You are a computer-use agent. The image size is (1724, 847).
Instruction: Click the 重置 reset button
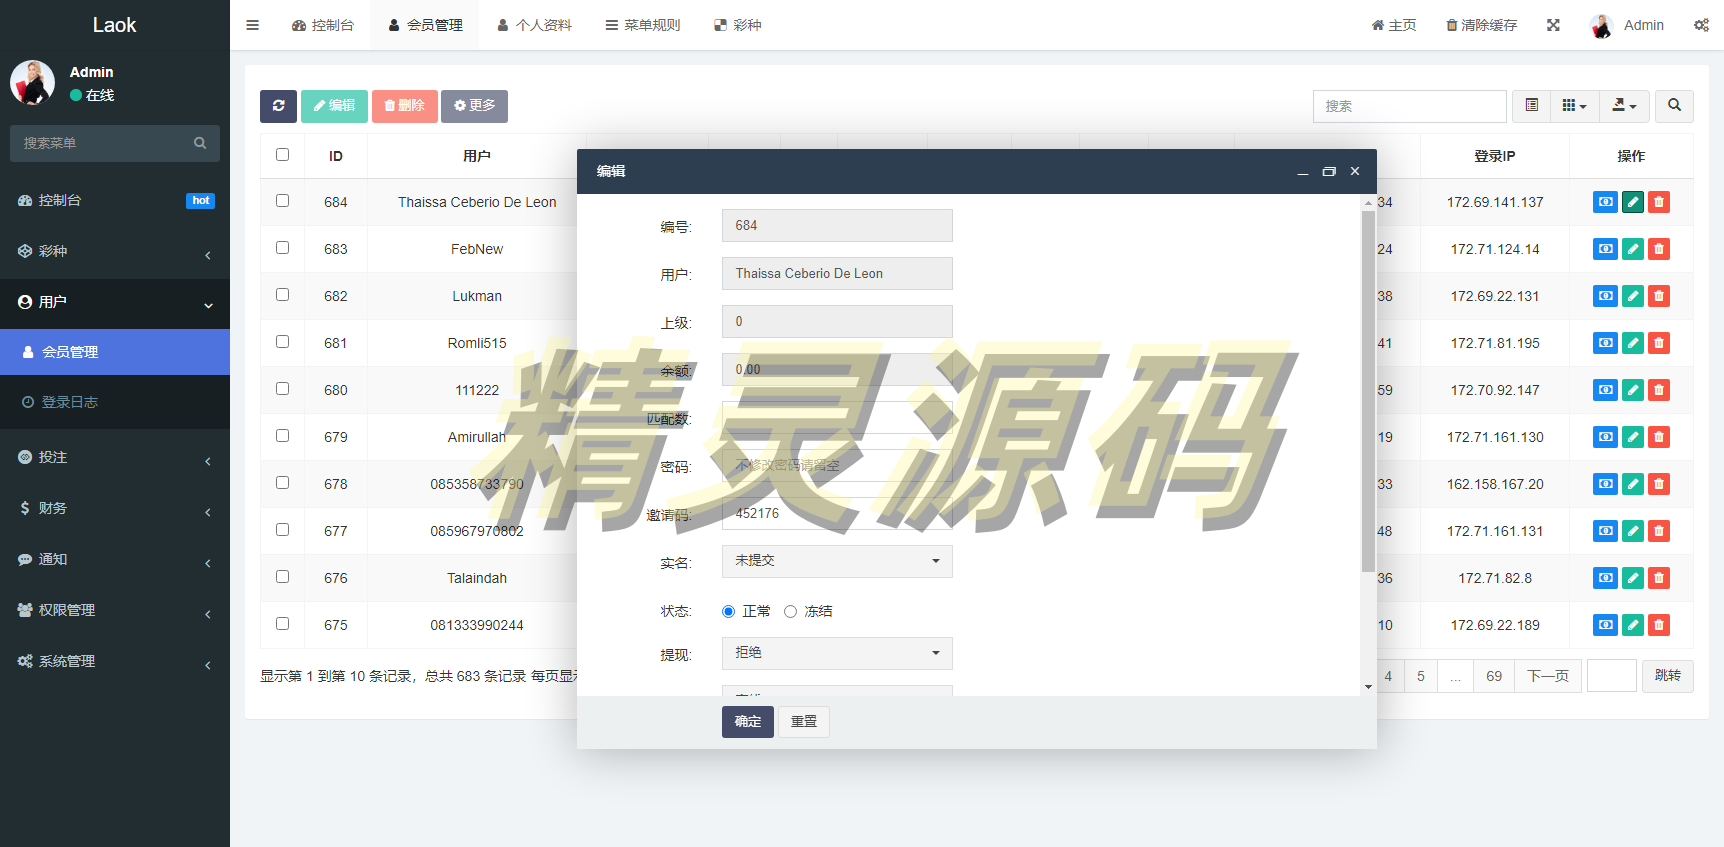click(804, 721)
